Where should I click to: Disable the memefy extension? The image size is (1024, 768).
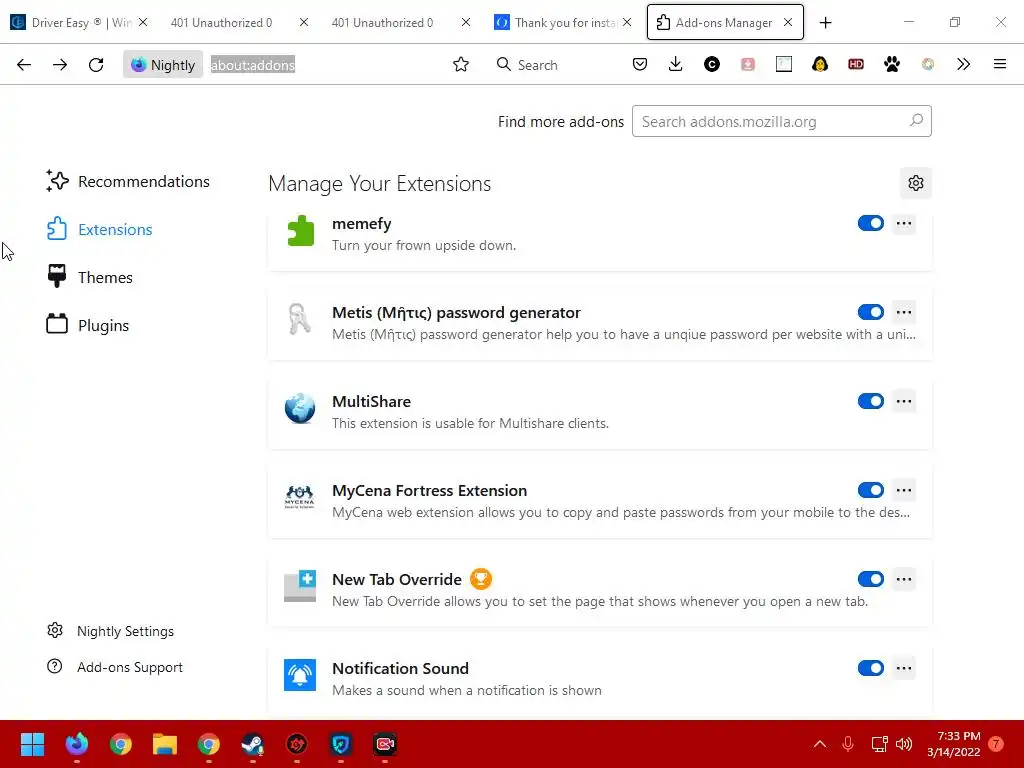tap(871, 223)
